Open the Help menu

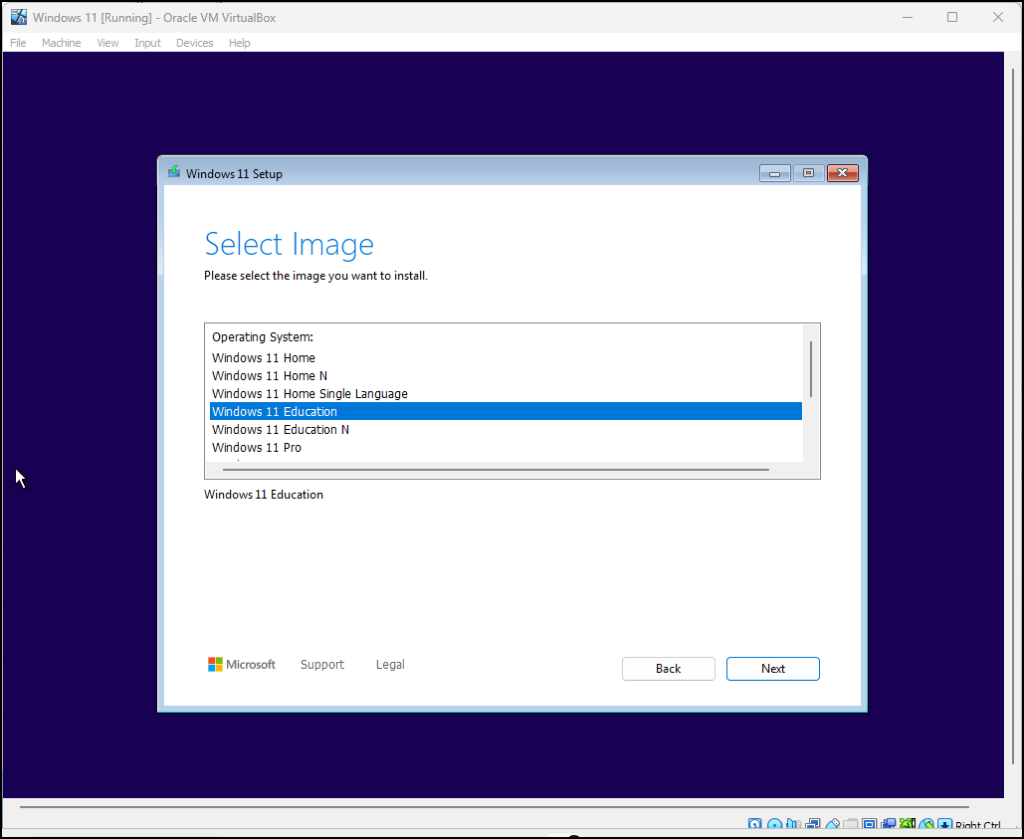(x=240, y=43)
